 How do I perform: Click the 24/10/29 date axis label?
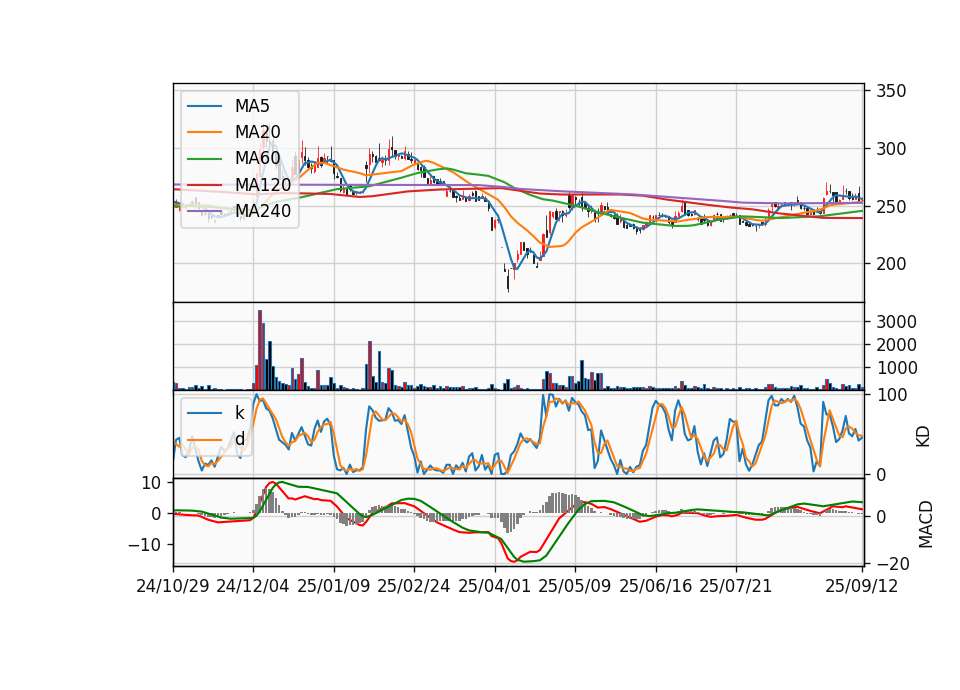tap(173, 586)
